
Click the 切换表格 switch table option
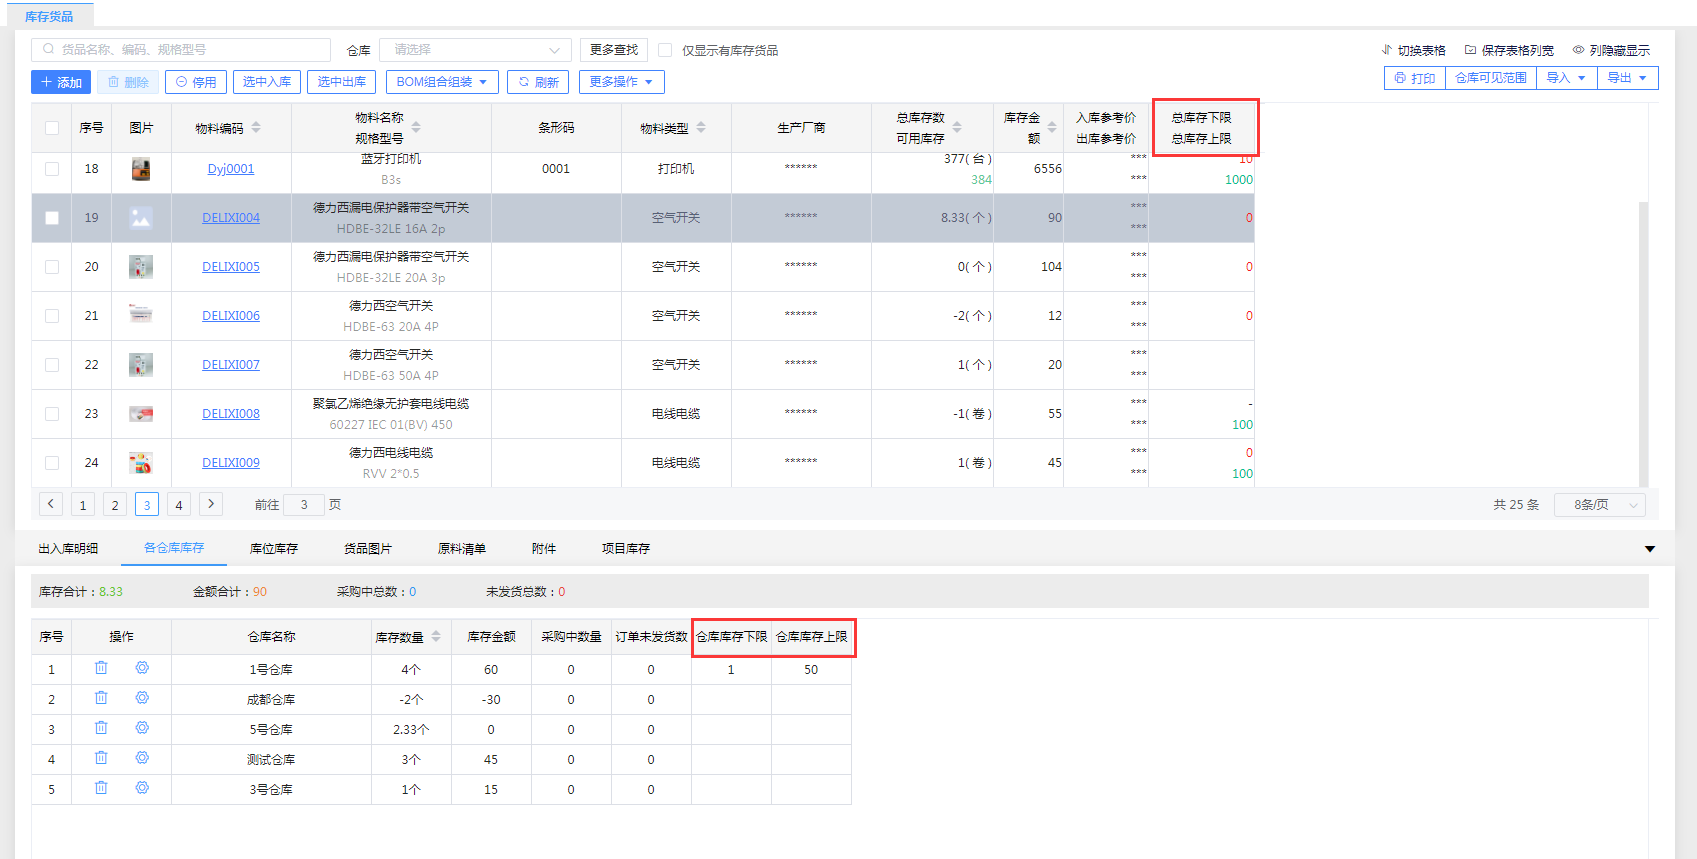pyautogui.click(x=1414, y=50)
